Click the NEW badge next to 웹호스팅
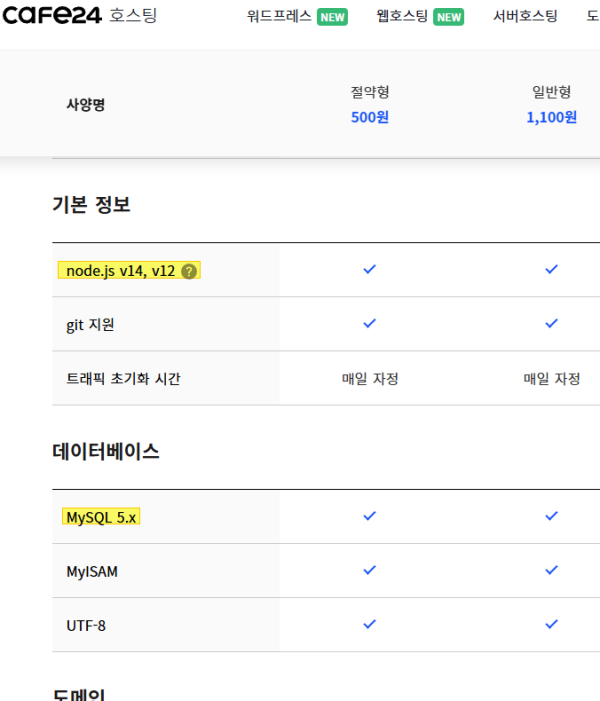Screen dimensions: 600x701 449,17
